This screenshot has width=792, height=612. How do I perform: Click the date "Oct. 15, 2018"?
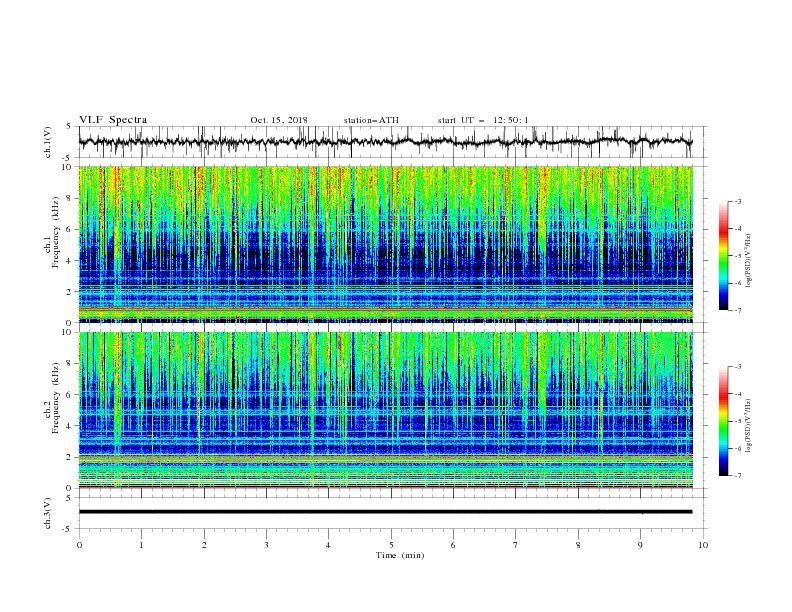[x=279, y=120]
